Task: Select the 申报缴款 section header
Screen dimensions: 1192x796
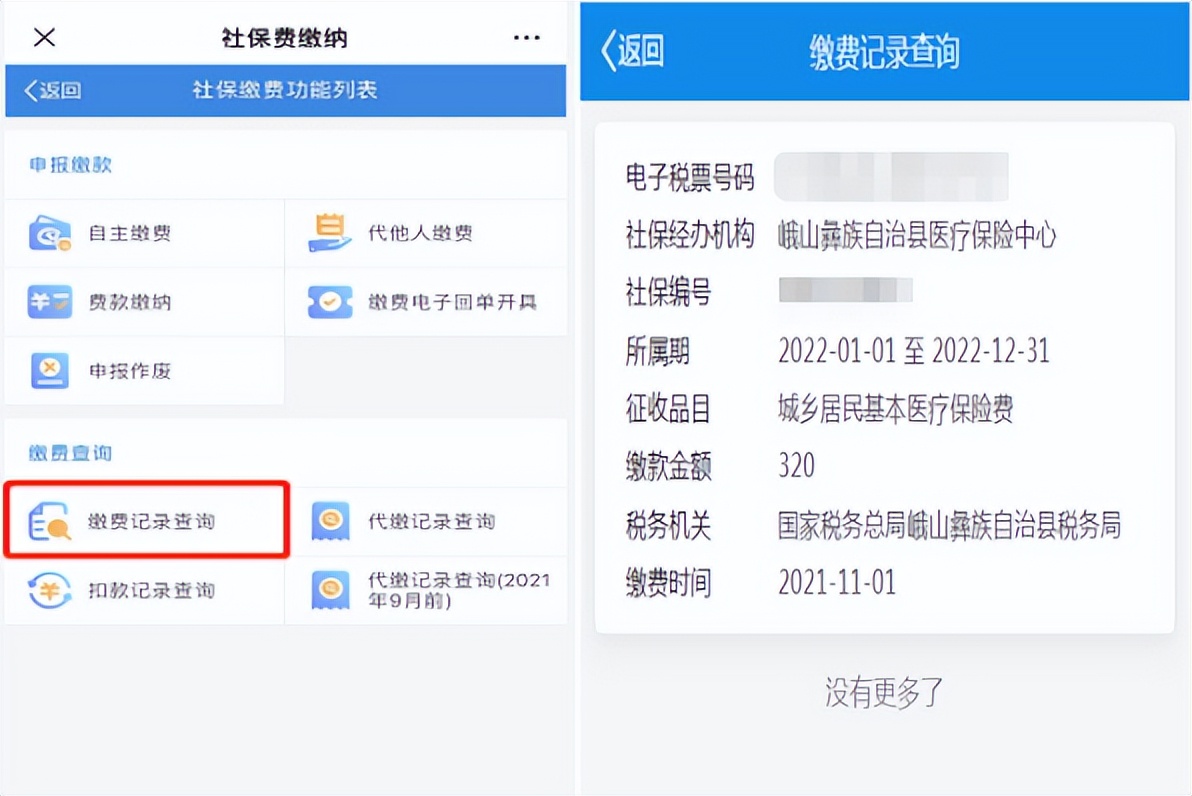Action: click(70, 165)
